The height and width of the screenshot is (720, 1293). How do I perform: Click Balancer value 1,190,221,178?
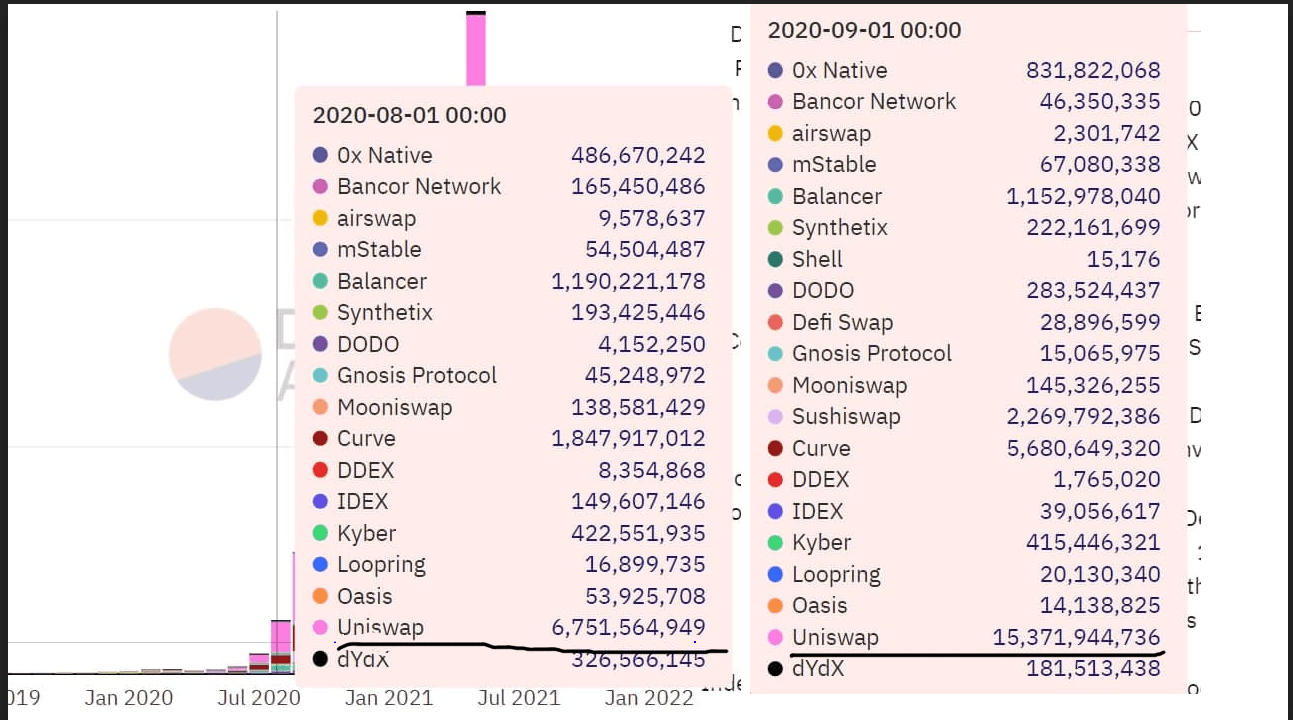pyautogui.click(x=628, y=281)
